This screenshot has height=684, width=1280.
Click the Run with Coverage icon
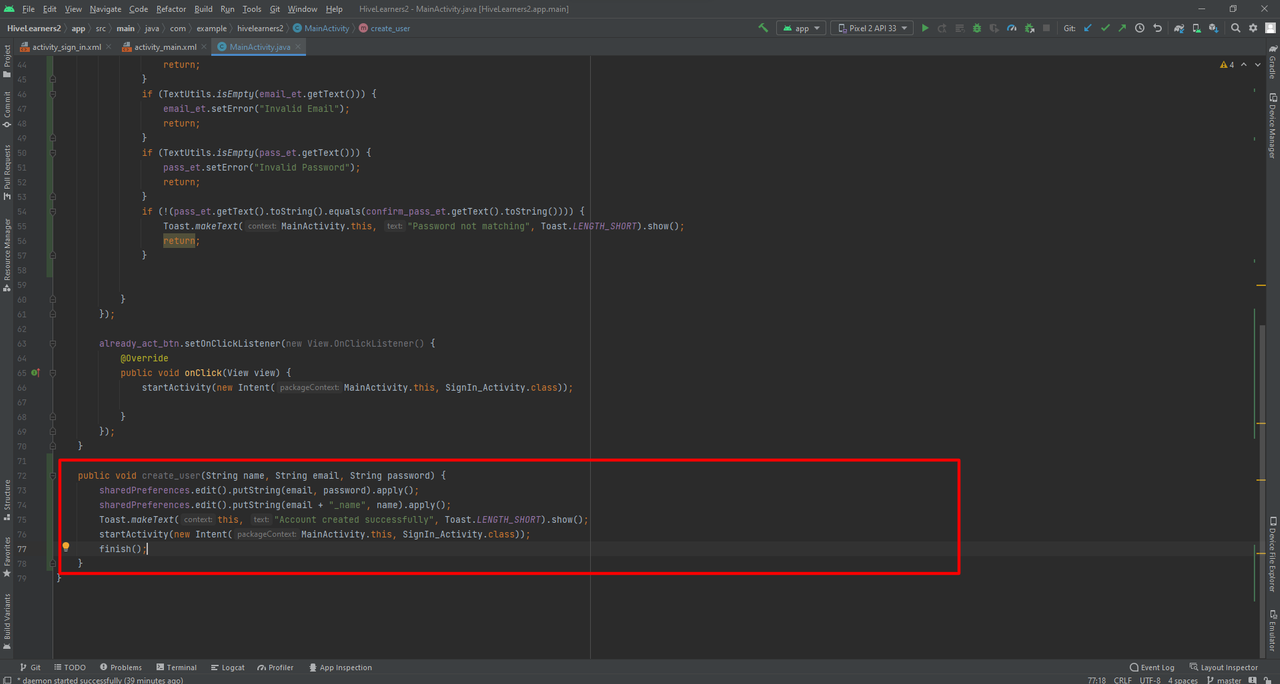click(994, 28)
